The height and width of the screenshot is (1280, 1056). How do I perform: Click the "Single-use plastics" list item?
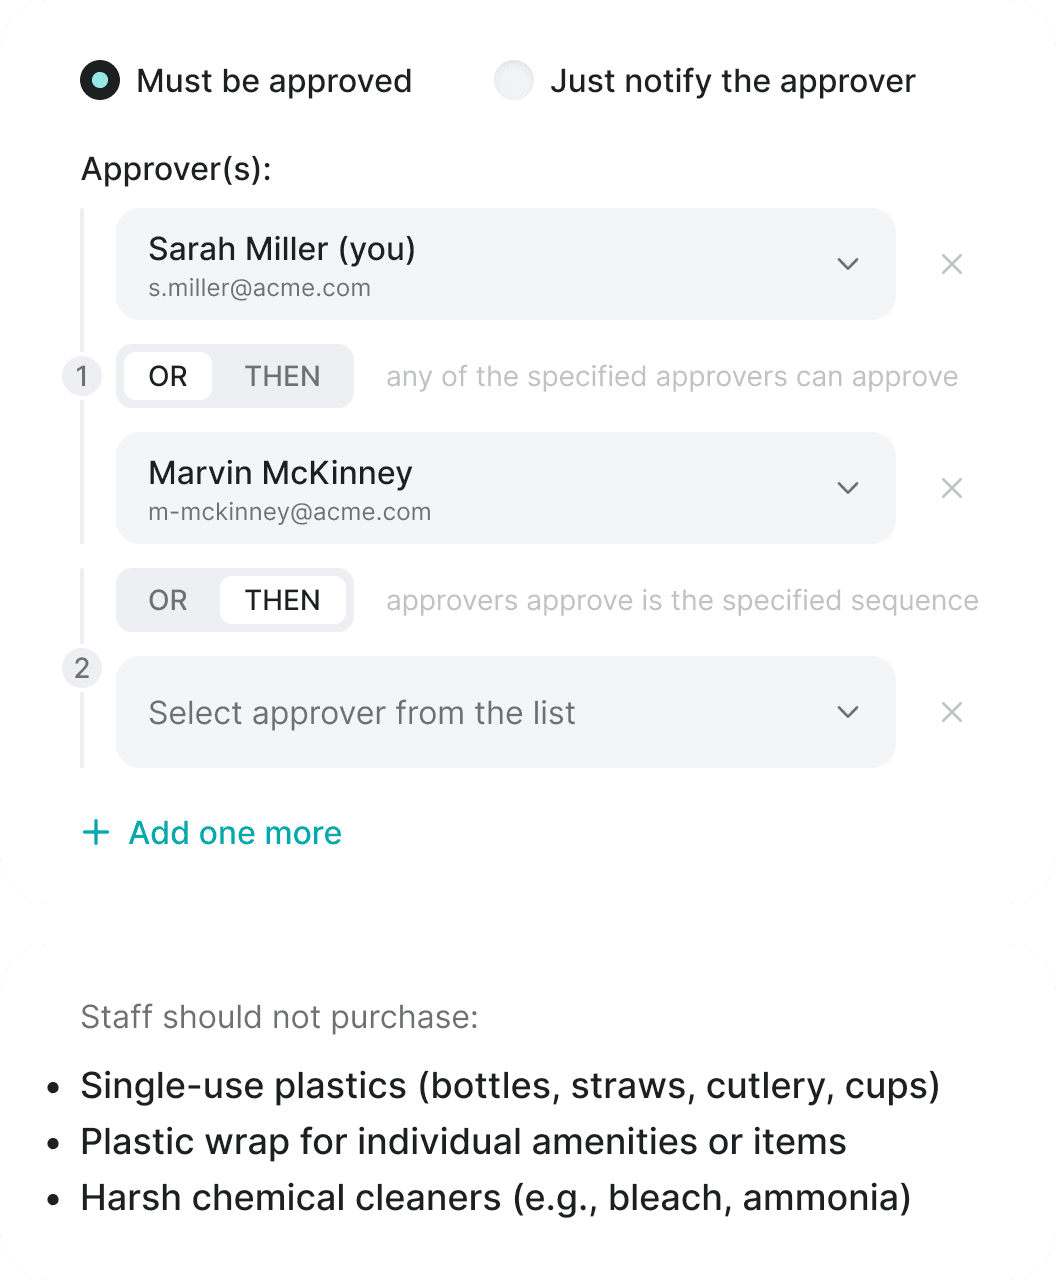(510, 1086)
